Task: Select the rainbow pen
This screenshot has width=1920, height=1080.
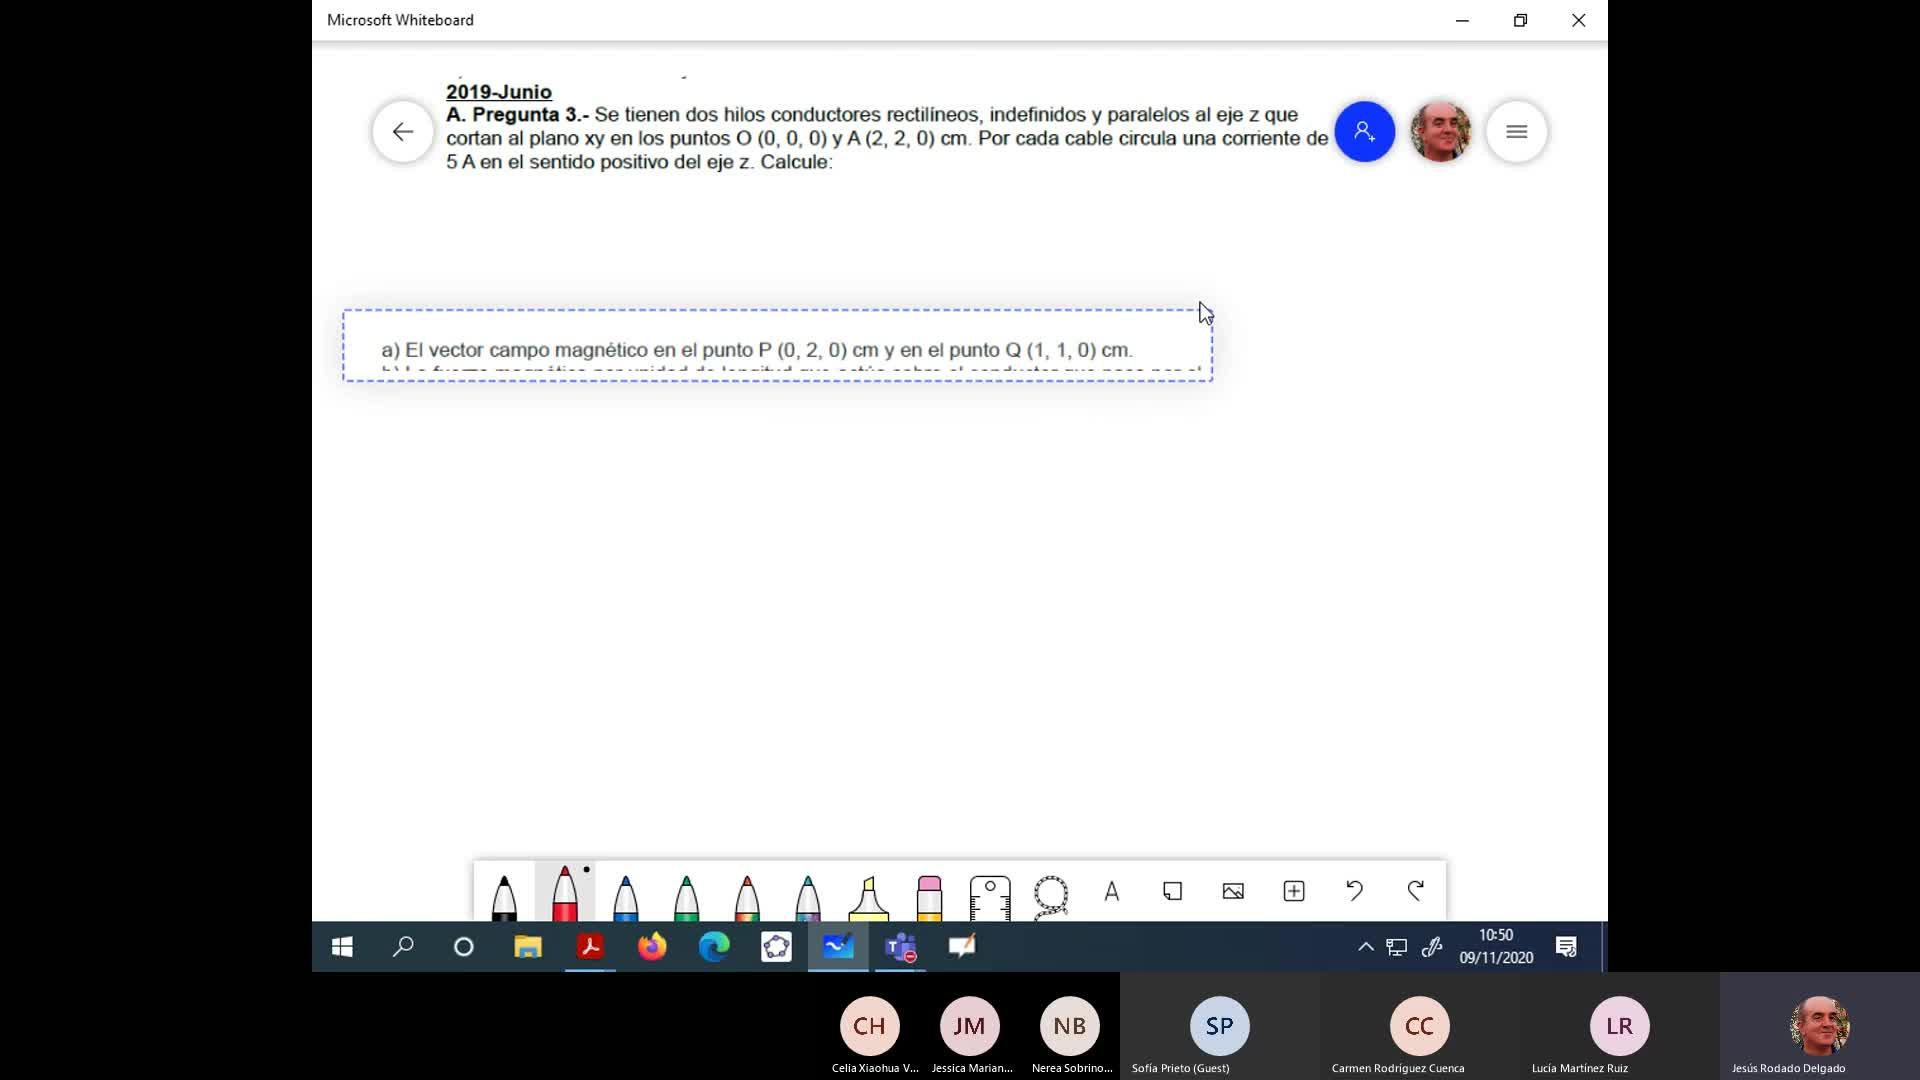Action: 747,895
